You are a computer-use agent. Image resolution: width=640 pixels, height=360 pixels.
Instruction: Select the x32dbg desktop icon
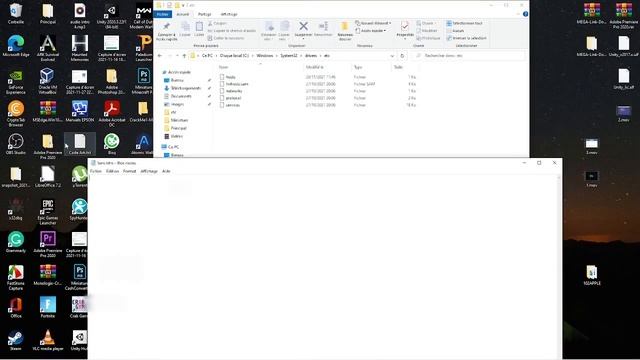point(16,209)
